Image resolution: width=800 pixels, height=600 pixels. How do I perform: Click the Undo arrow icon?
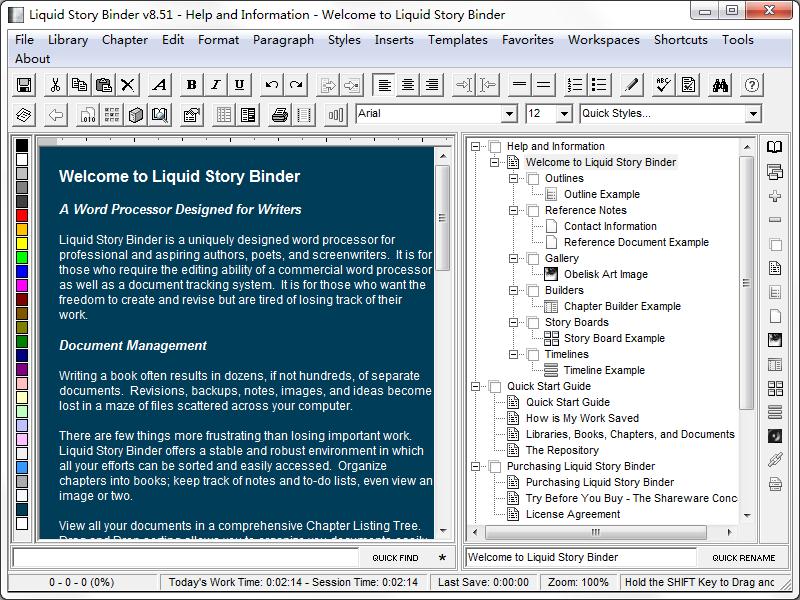coord(272,85)
